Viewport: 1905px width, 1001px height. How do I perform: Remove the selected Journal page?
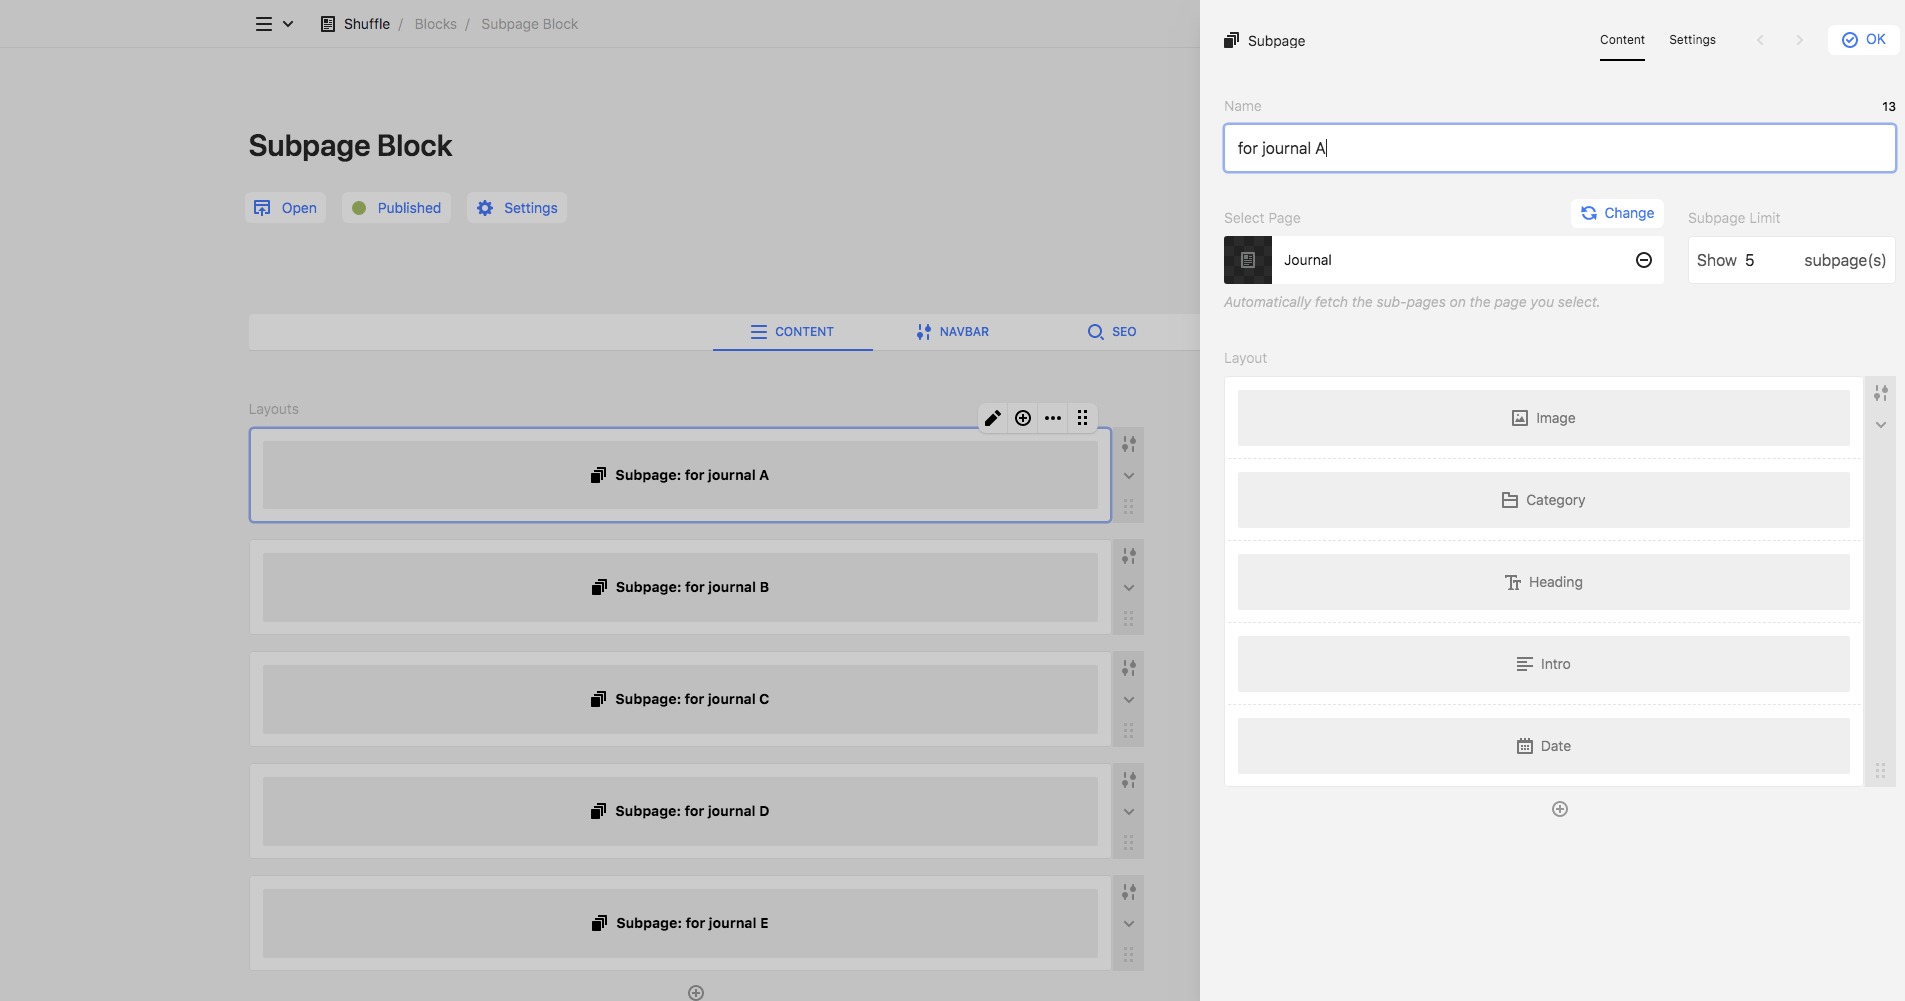(x=1643, y=260)
